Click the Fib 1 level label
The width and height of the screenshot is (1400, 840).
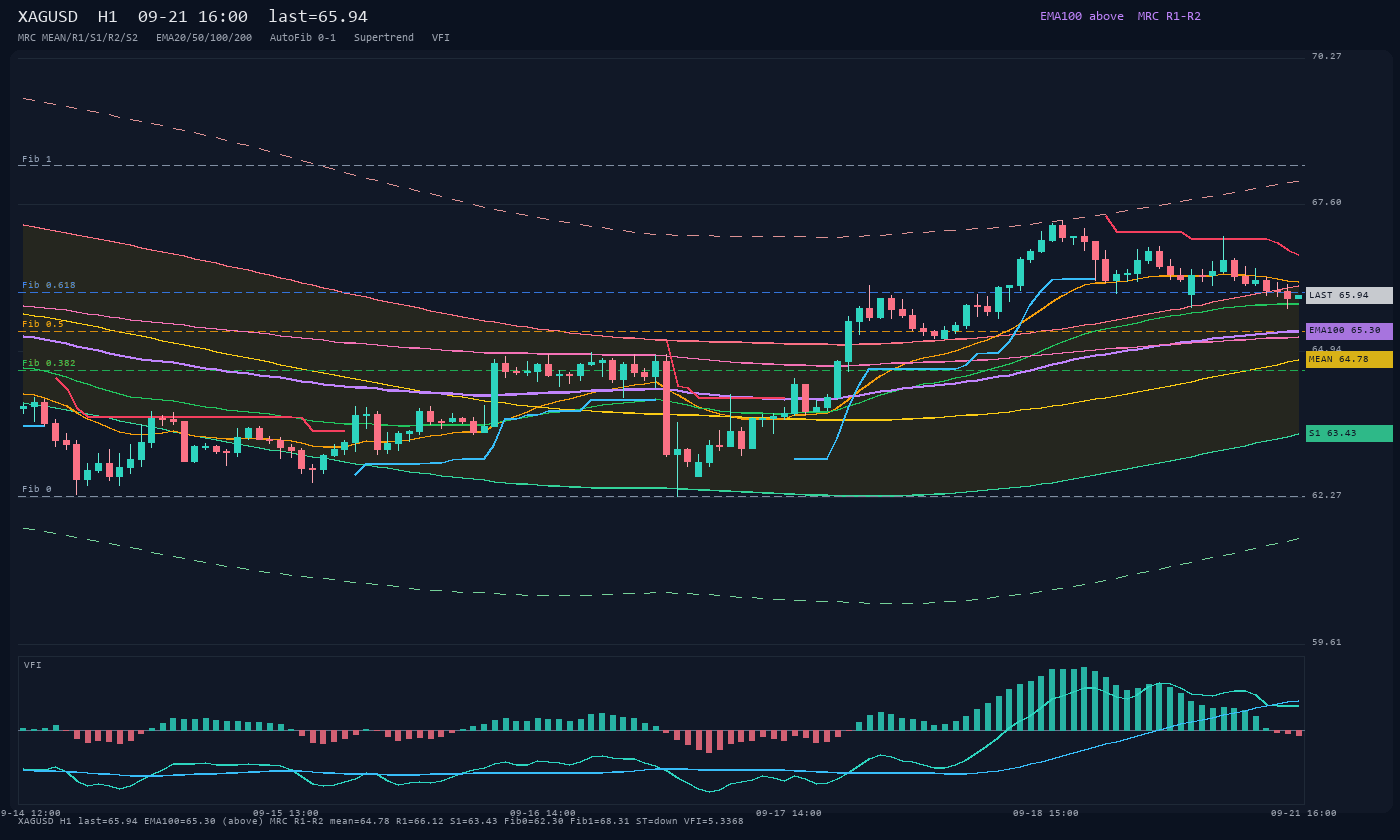(x=37, y=159)
